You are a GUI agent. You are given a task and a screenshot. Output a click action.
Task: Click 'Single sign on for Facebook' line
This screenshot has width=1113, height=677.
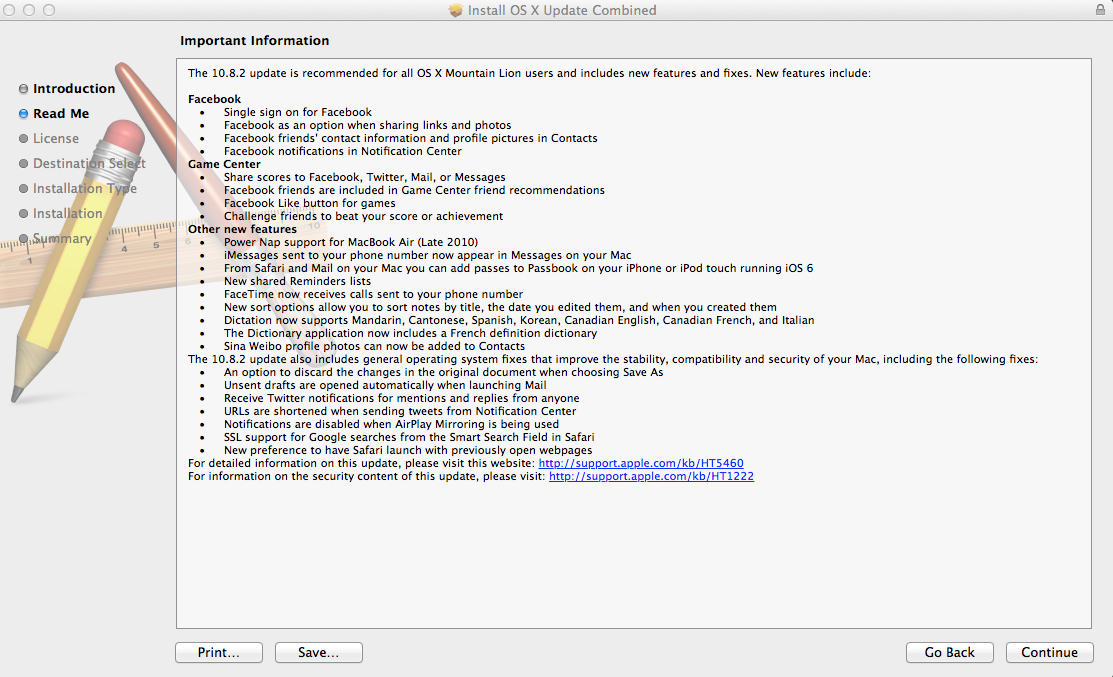click(x=297, y=112)
